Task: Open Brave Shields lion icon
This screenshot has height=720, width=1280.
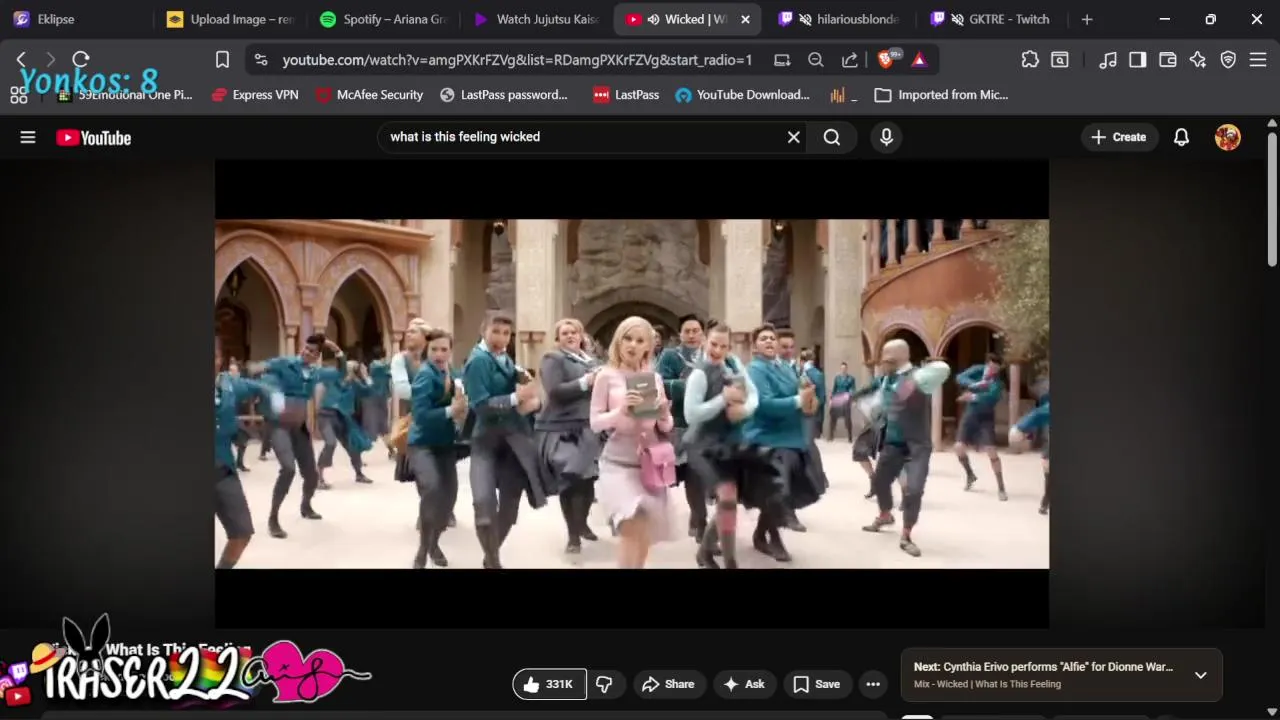Action: coord(886,60)
